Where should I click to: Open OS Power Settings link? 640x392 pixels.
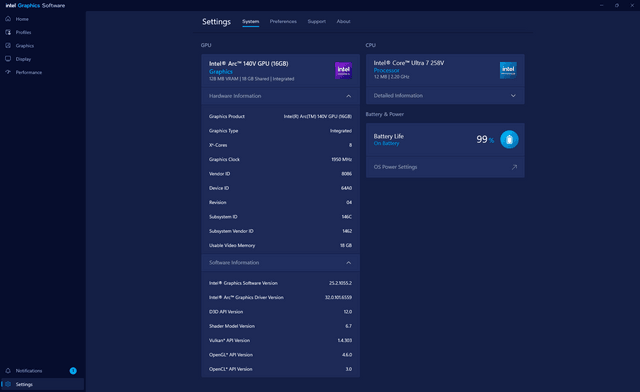pos(445,167)
